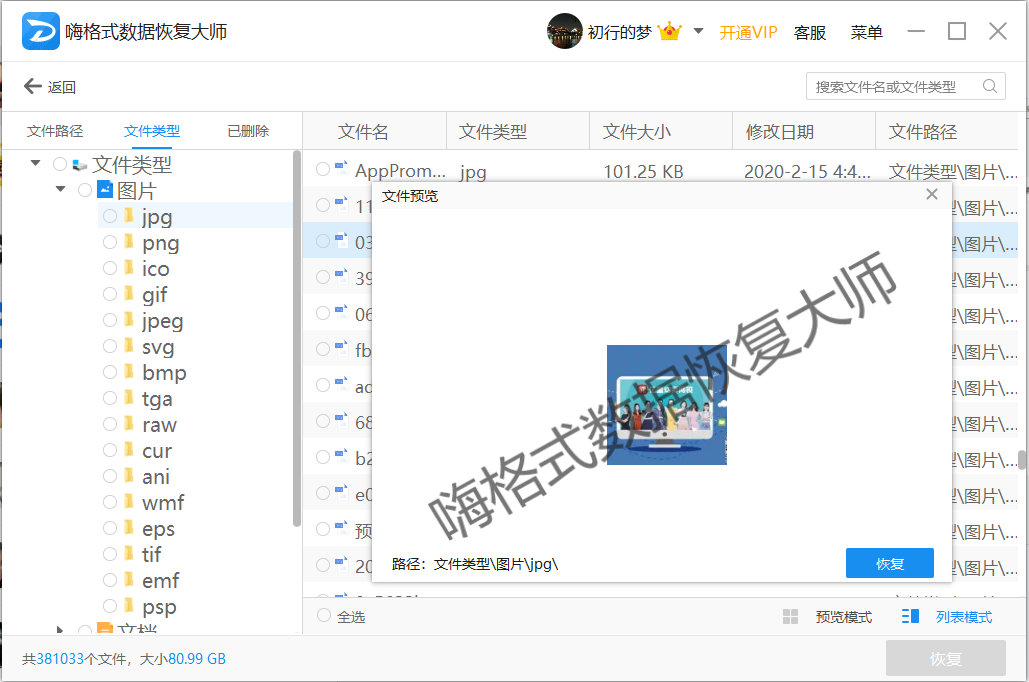Screen dimensions: 1029x682
Task: Click 恢复 button in preview dialog
Action: pyautogui.click(x=889, y=563)
